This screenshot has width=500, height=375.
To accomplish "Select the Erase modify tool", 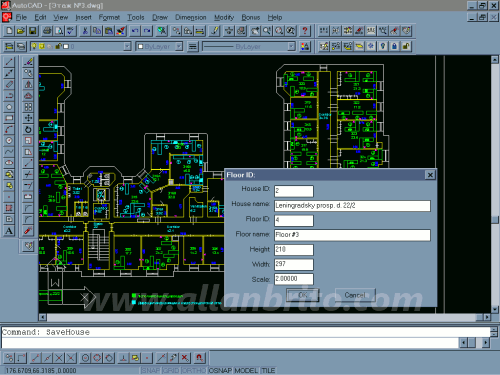I will [28, 62].
